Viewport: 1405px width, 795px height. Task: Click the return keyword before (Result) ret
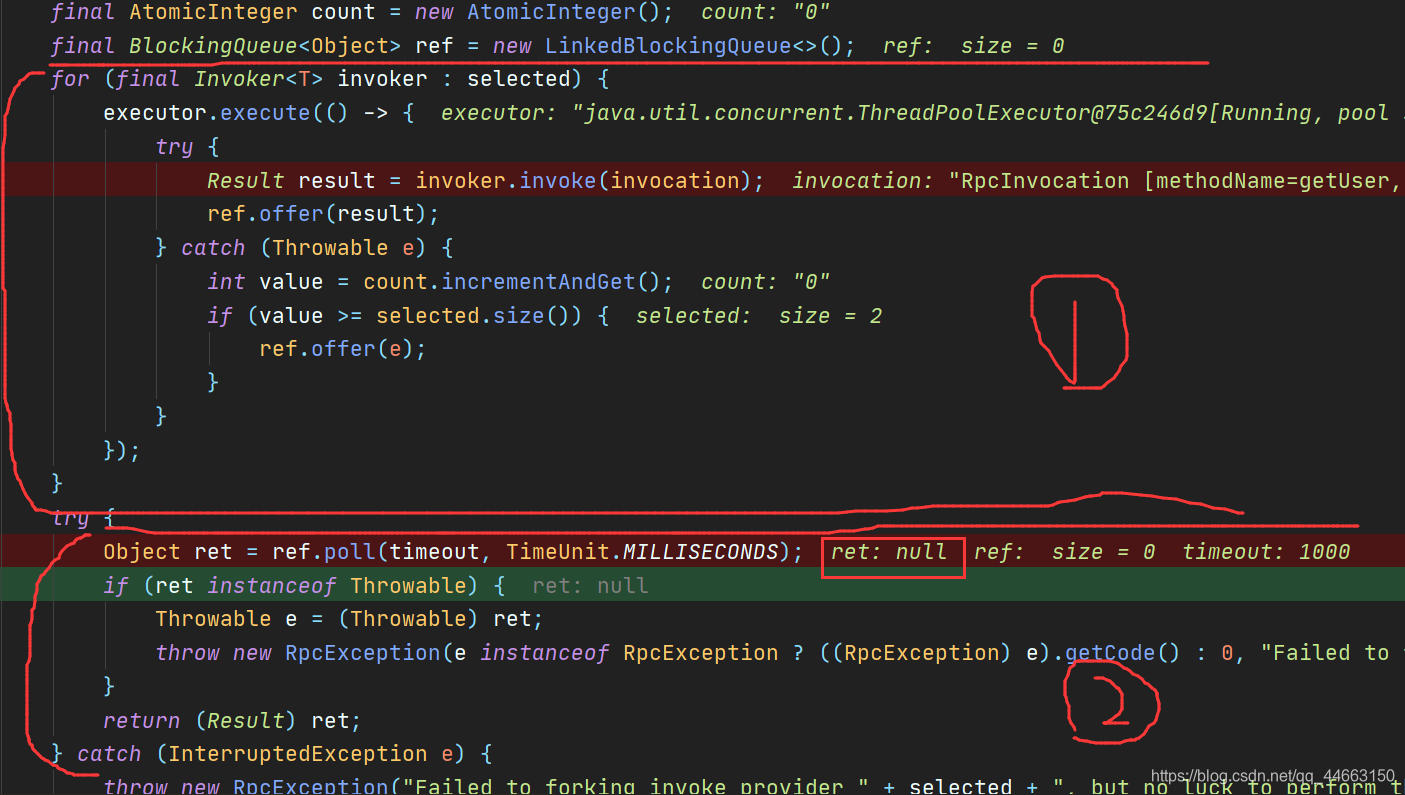142,721
